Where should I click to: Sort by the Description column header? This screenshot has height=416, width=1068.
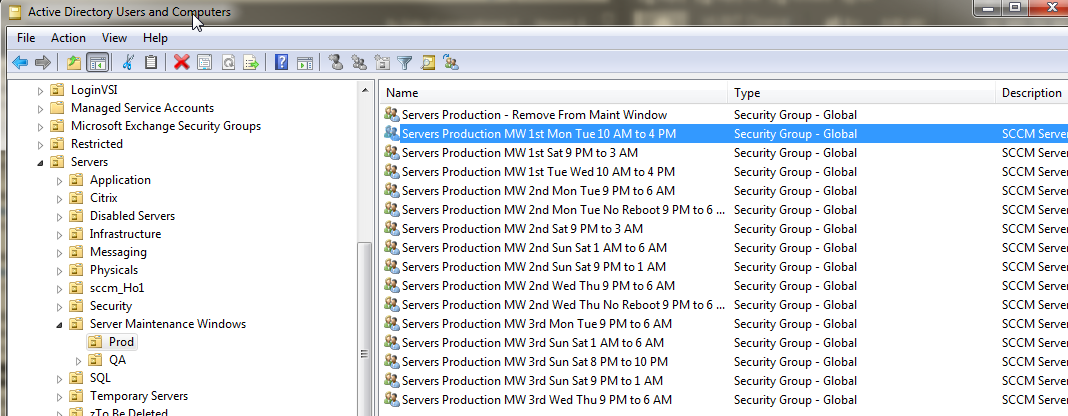1032,93
